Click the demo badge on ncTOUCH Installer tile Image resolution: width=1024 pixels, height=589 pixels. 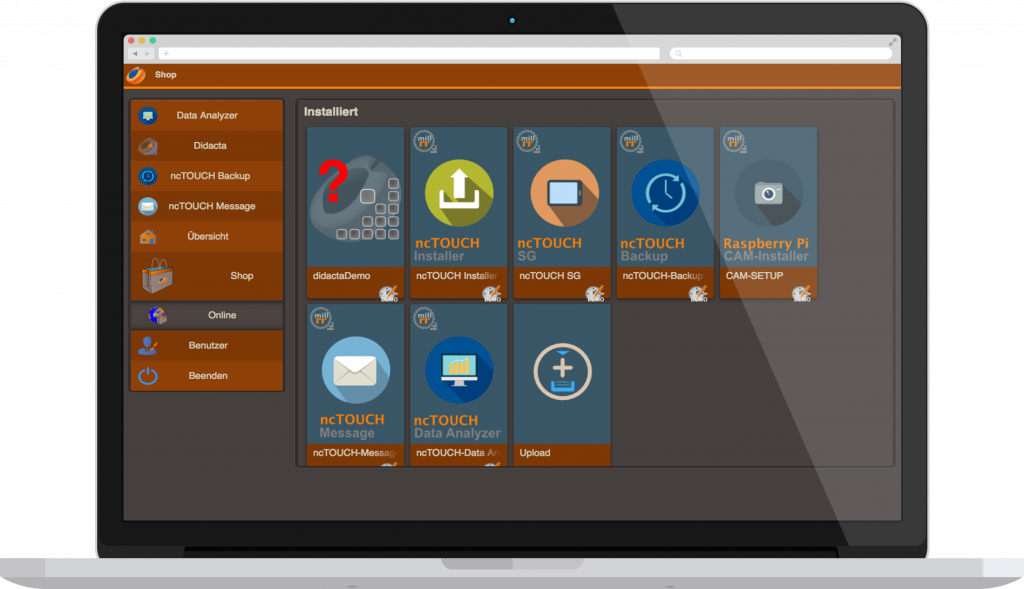coord(492,294)
